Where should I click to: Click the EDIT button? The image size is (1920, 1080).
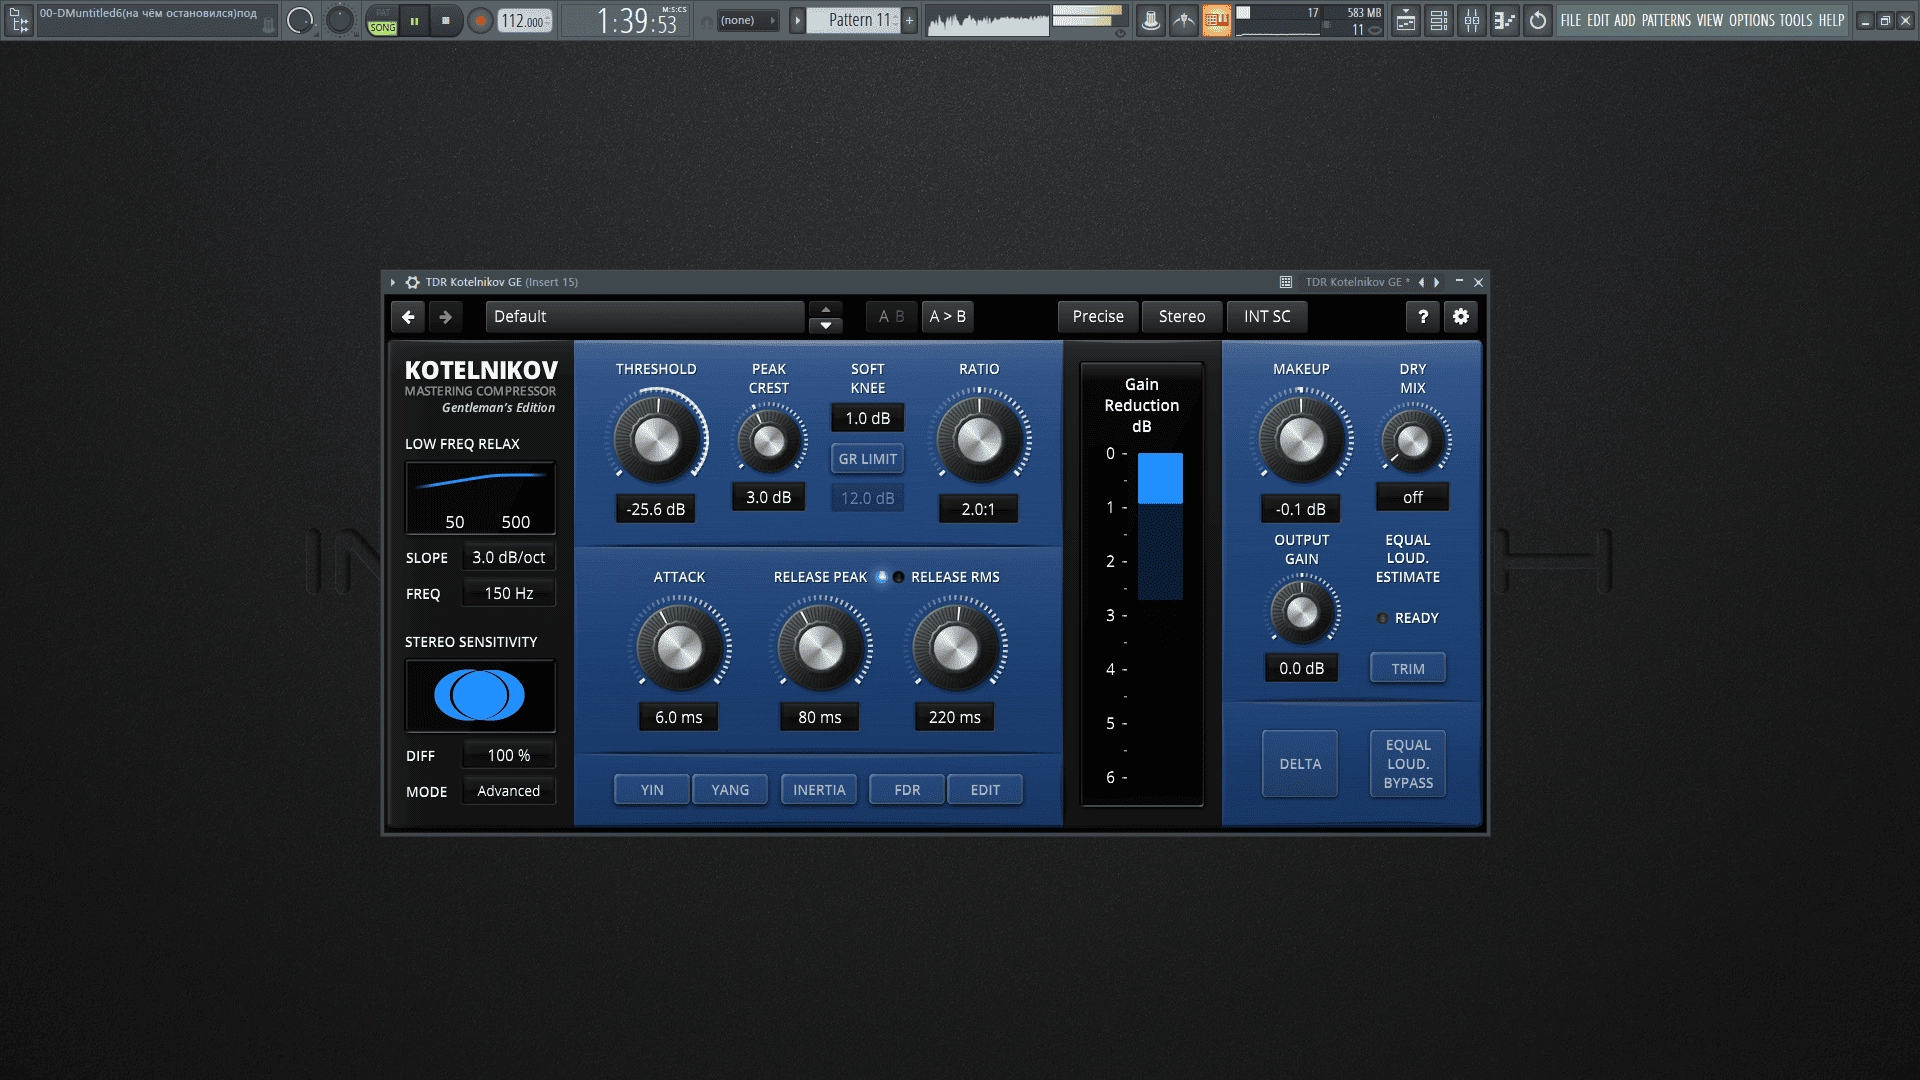pos(985,790)
